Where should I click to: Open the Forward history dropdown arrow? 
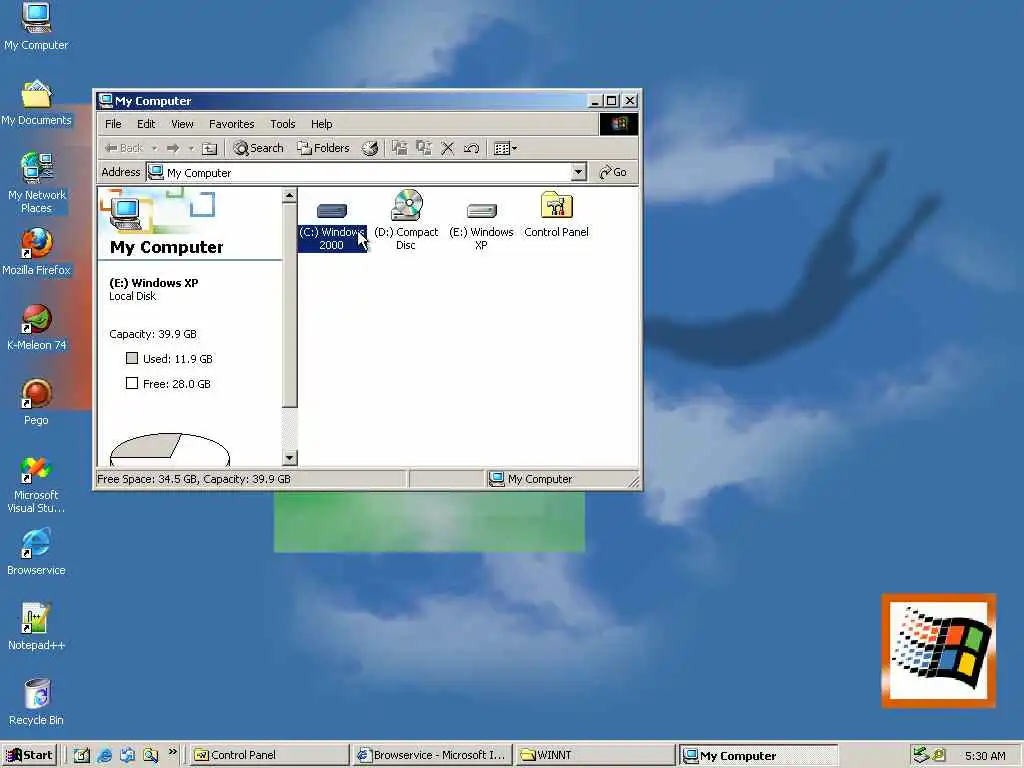point(191,149)
